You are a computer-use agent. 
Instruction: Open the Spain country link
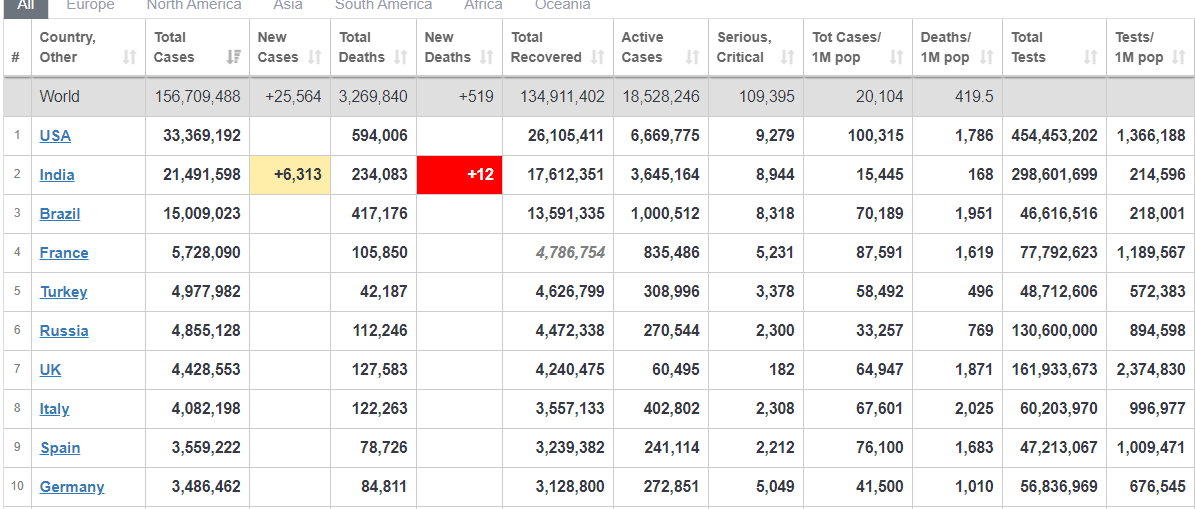point(60,447)
